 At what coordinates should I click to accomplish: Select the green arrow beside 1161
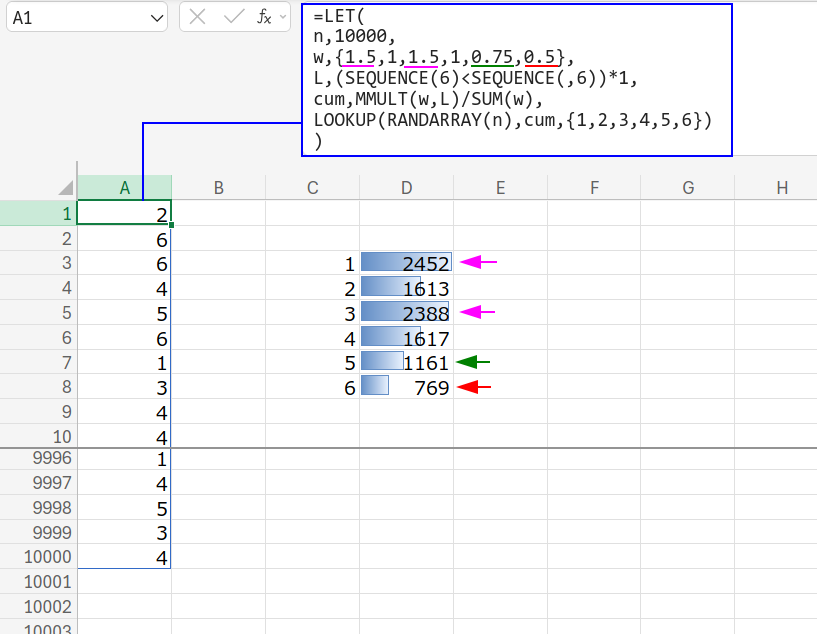click(x=473, y=362)
